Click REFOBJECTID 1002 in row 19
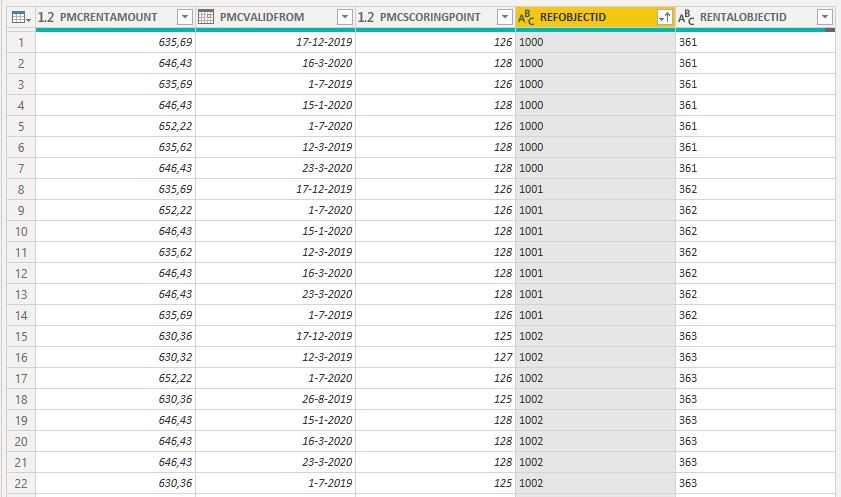The width and height of the screenshot is (841, 497). click(x=531, y=420)
